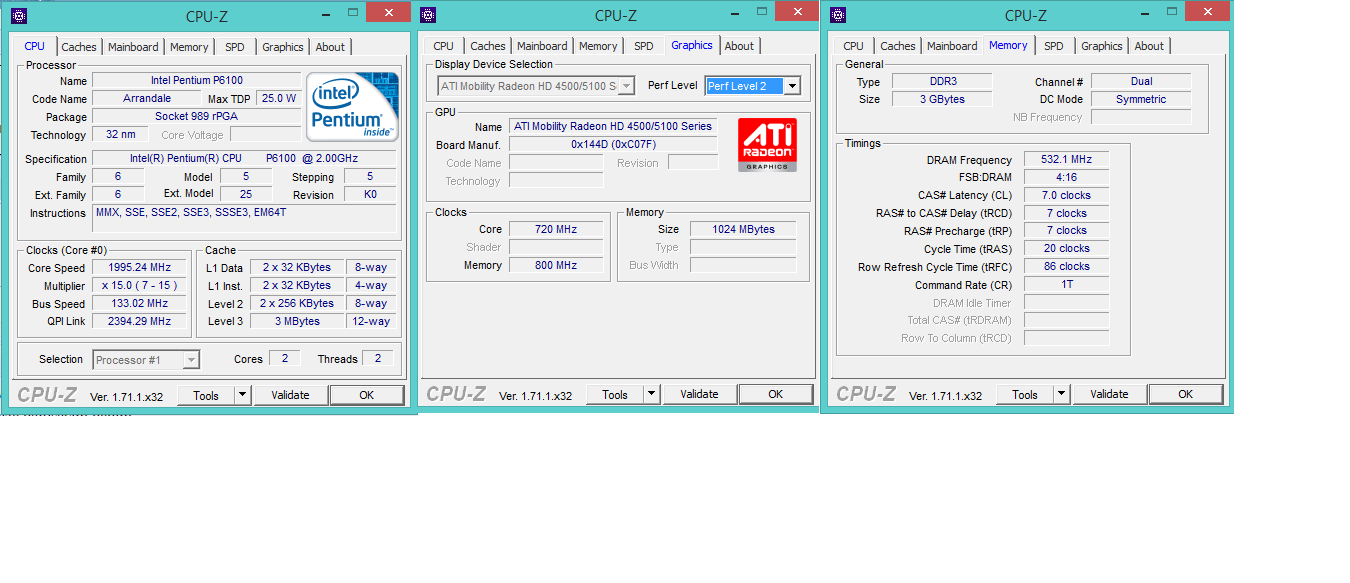This screenshot has width=1350, height=583.
Task: Click the instructions field MMX, SSE, SSE2
Action: (245, 219)
